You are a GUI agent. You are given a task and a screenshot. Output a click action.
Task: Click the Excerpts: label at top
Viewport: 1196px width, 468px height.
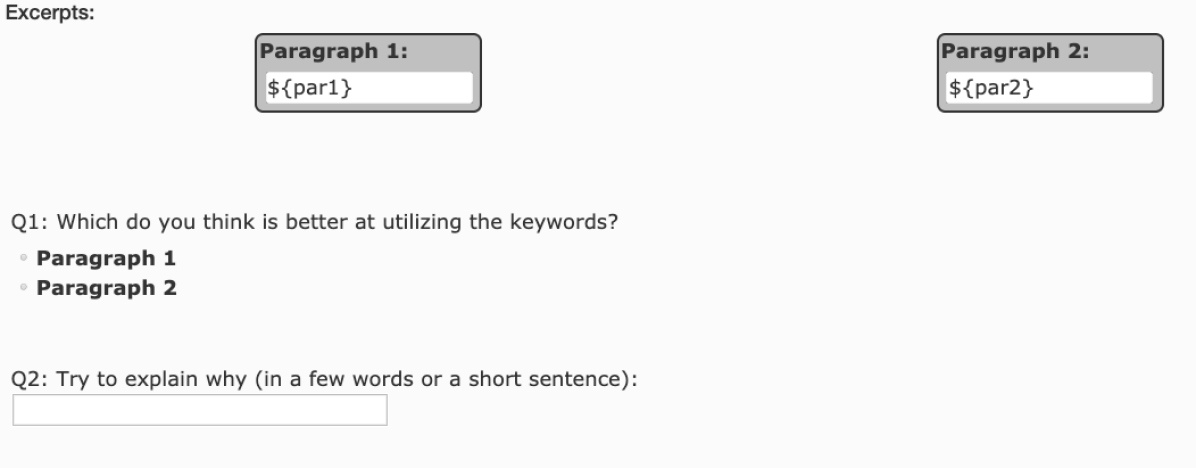tap(50, 13)
